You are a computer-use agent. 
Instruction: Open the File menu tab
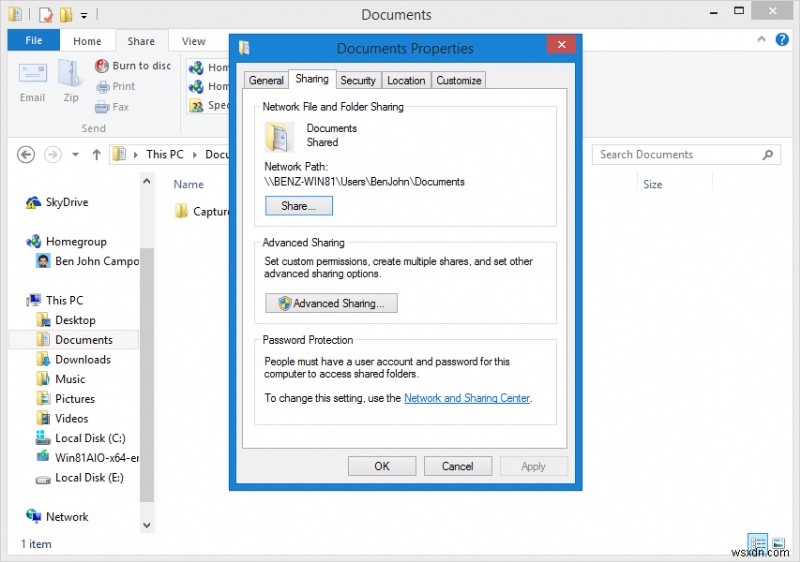(34, 40)
